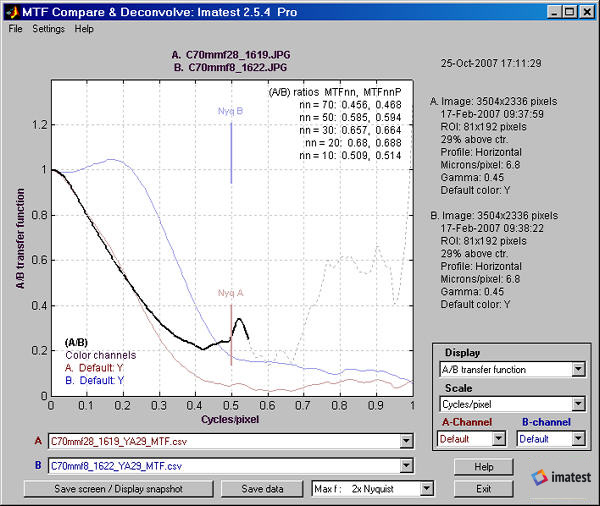Click the date 17-Feb-2007 09:38:22
Image resolution: width=600 pixels, height=506 pixels.
click(492, 228)
